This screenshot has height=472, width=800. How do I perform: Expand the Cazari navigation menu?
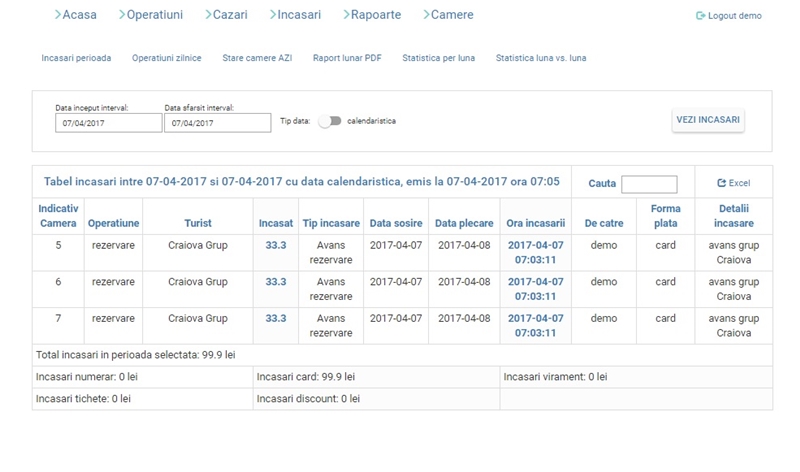tap(229, 15)
